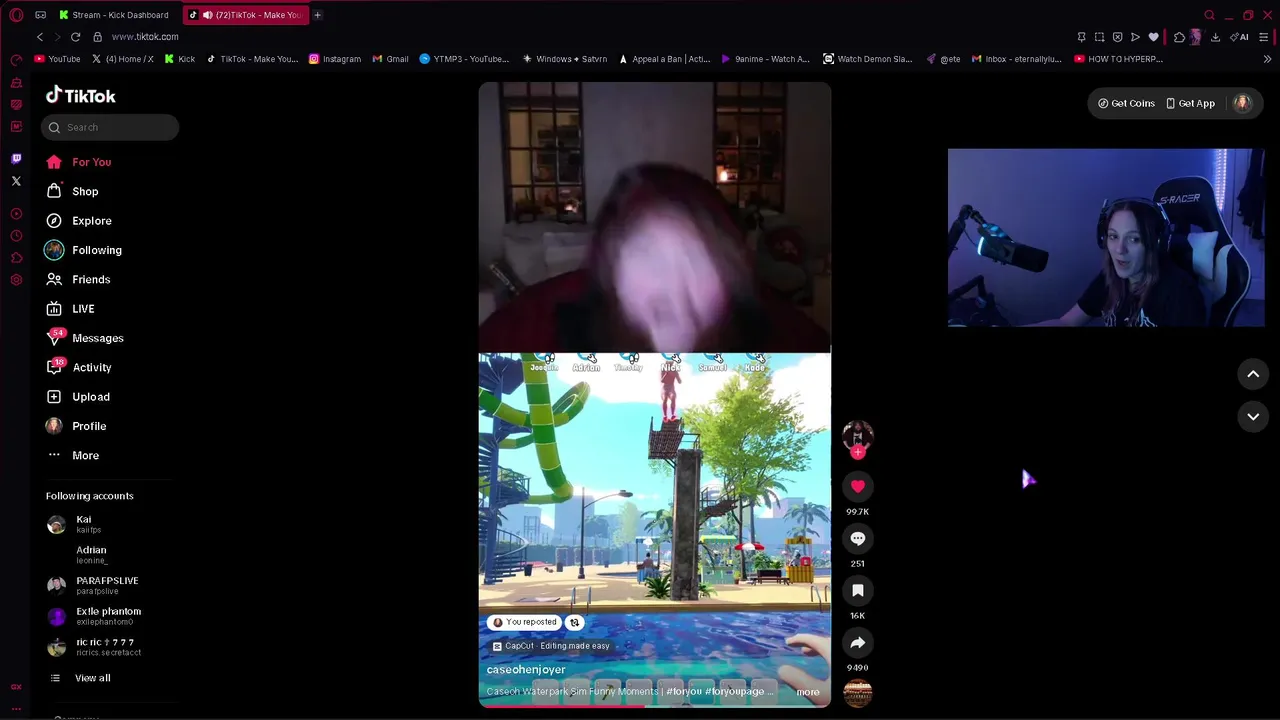The height and width of the screenshot is (720, 1280).
Task: Open the browser AI assistant
Action: (x=1239, y=37)
